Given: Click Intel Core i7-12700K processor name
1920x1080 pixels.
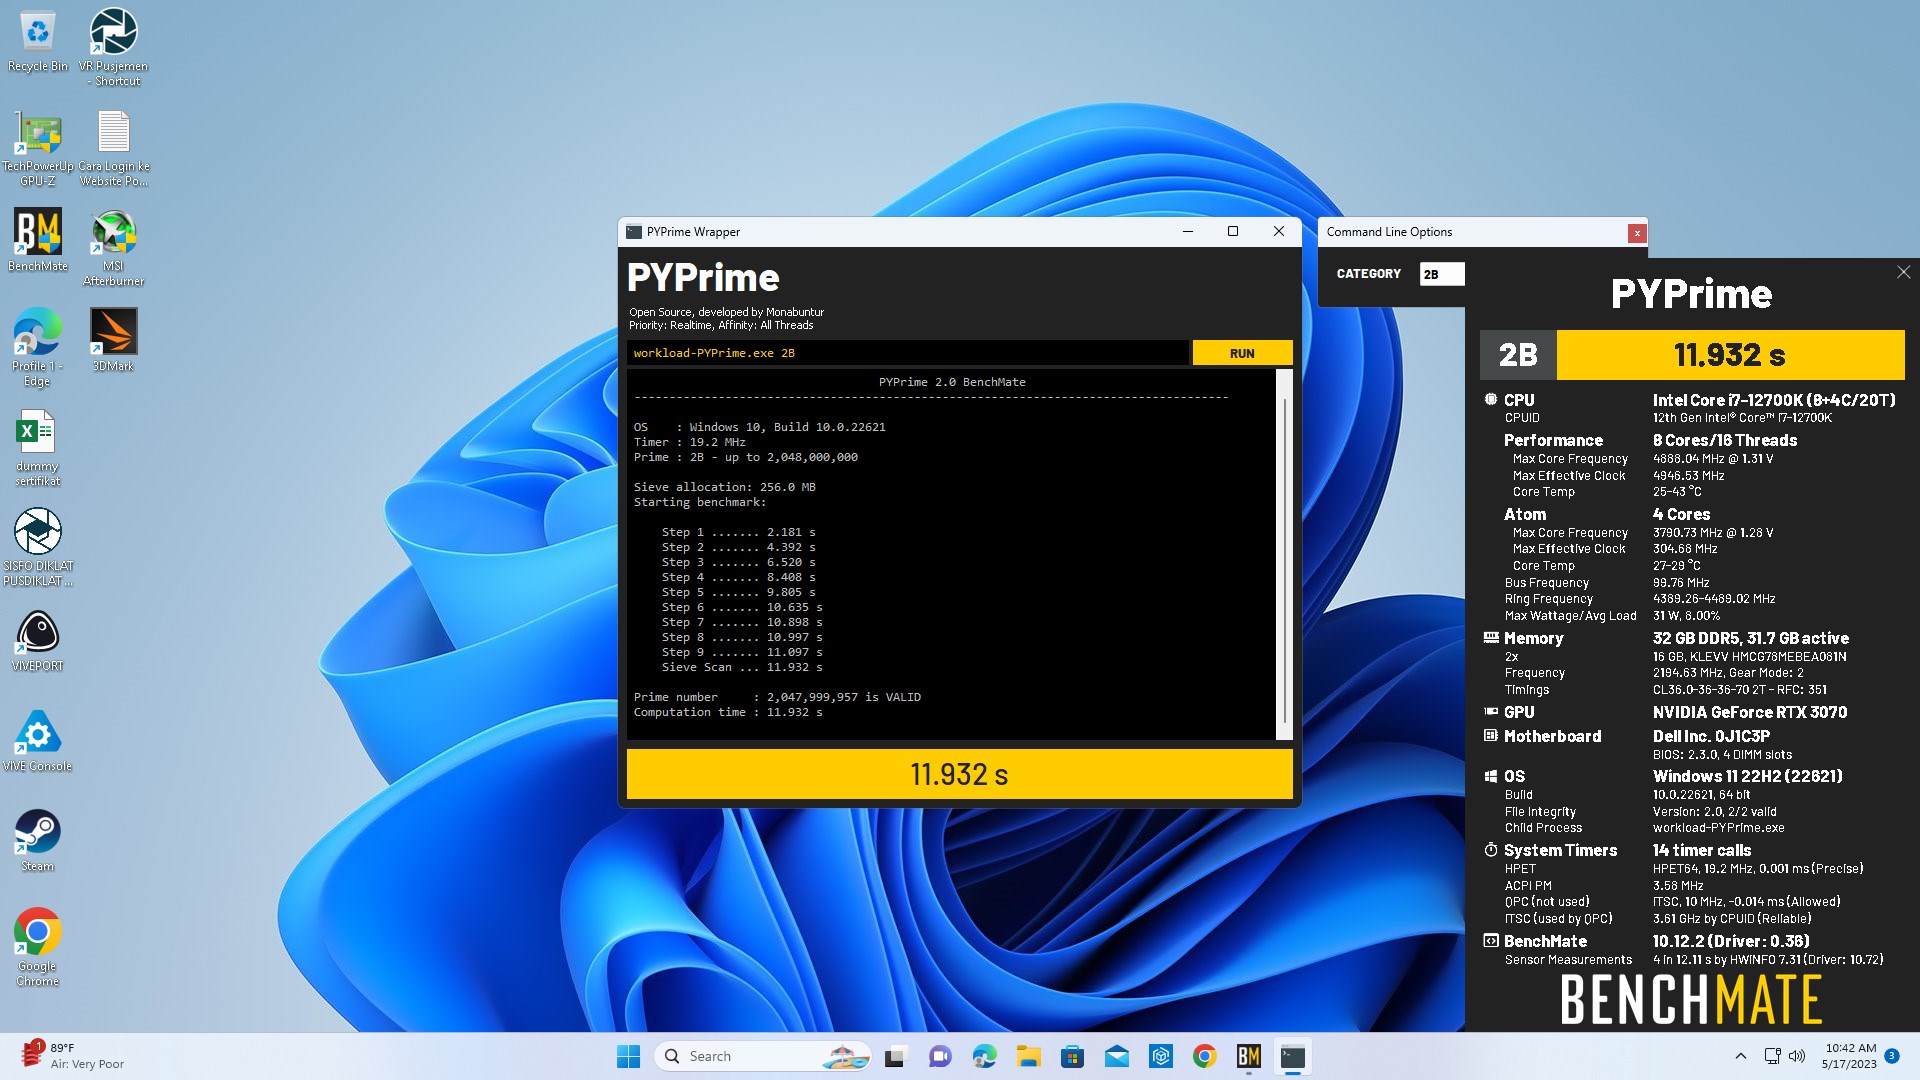Looking at the screenshot, I should 1774,400.
